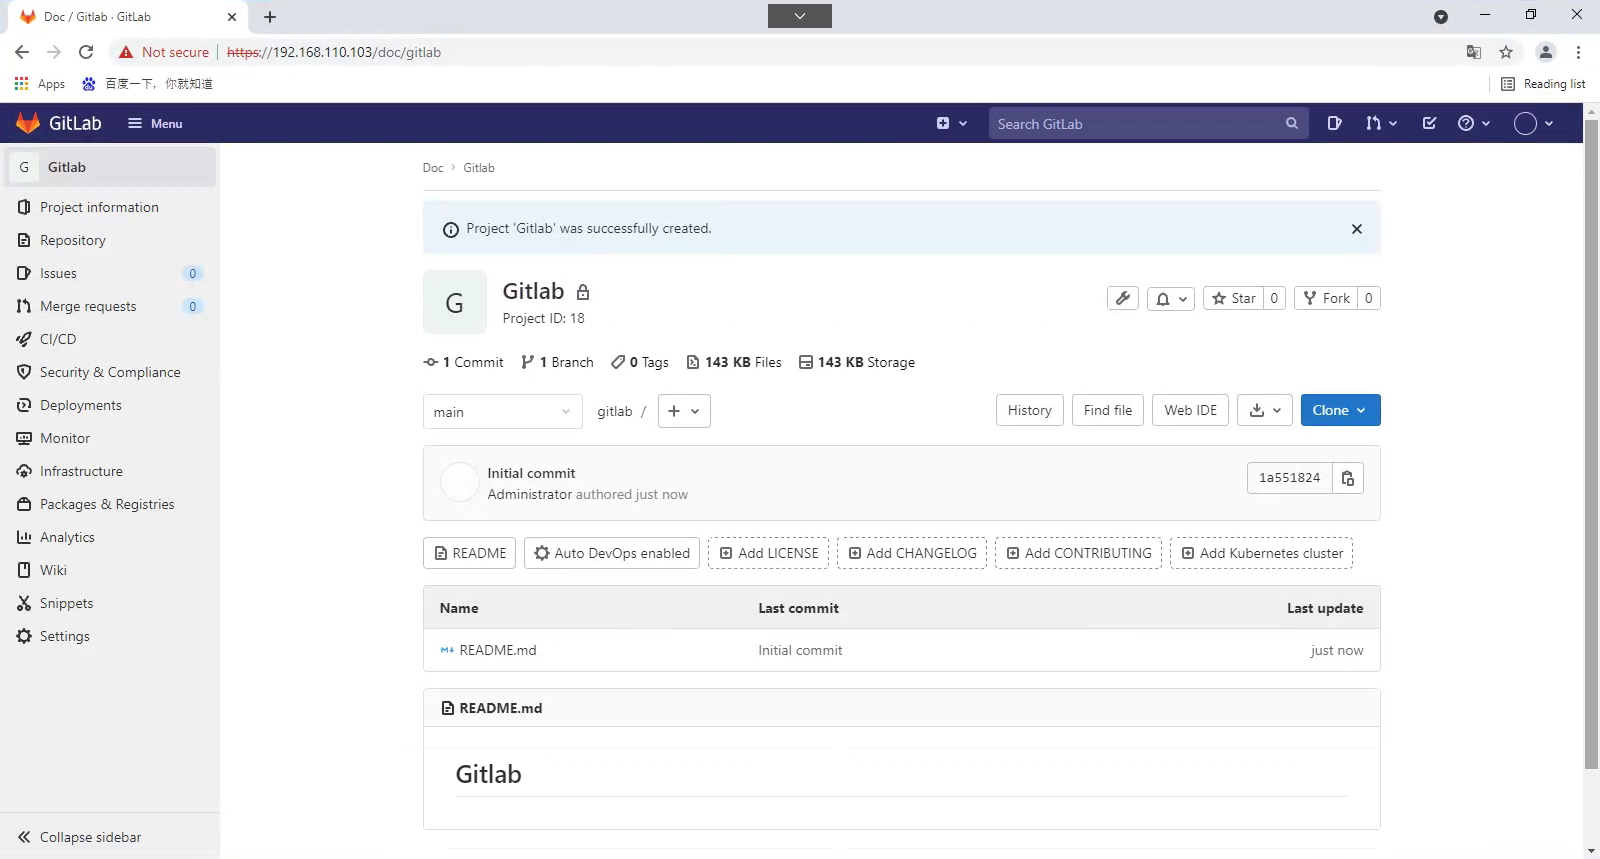This screenshot has height=859, width=1600.
Task: Click the Add CHANGELOG button
Action: 912,553
